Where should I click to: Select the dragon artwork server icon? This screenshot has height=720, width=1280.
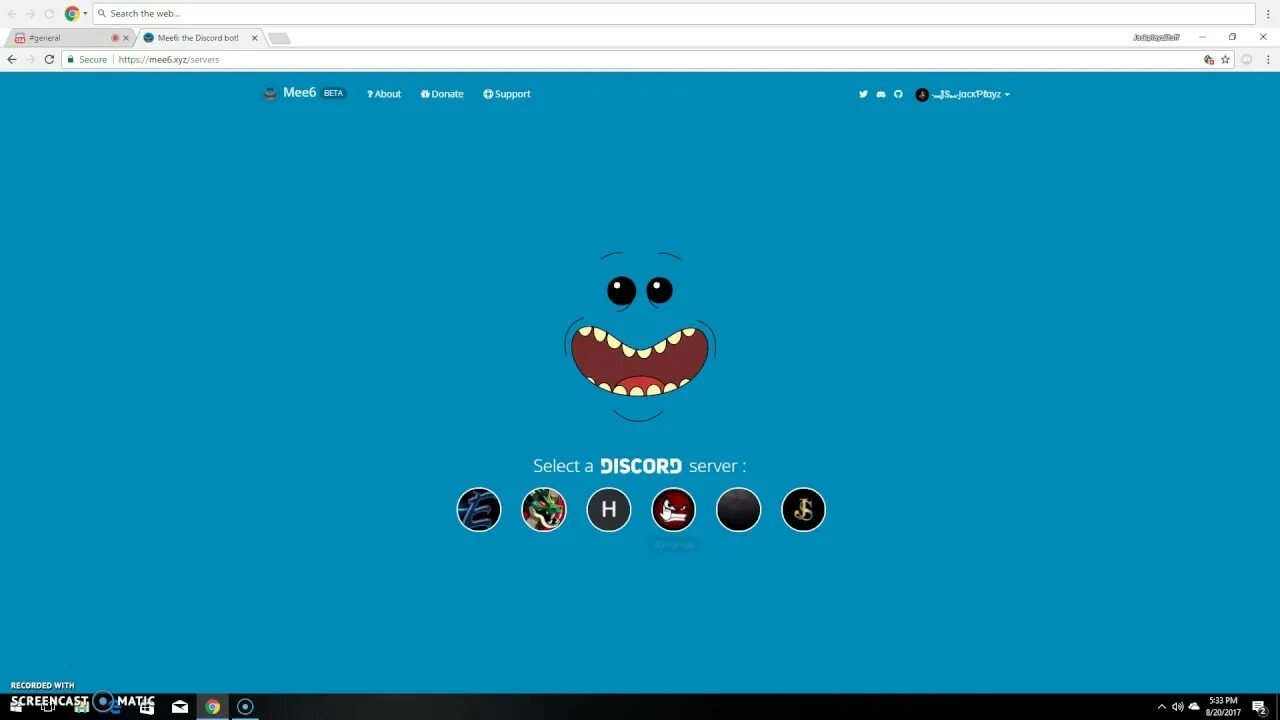[544, 510]
